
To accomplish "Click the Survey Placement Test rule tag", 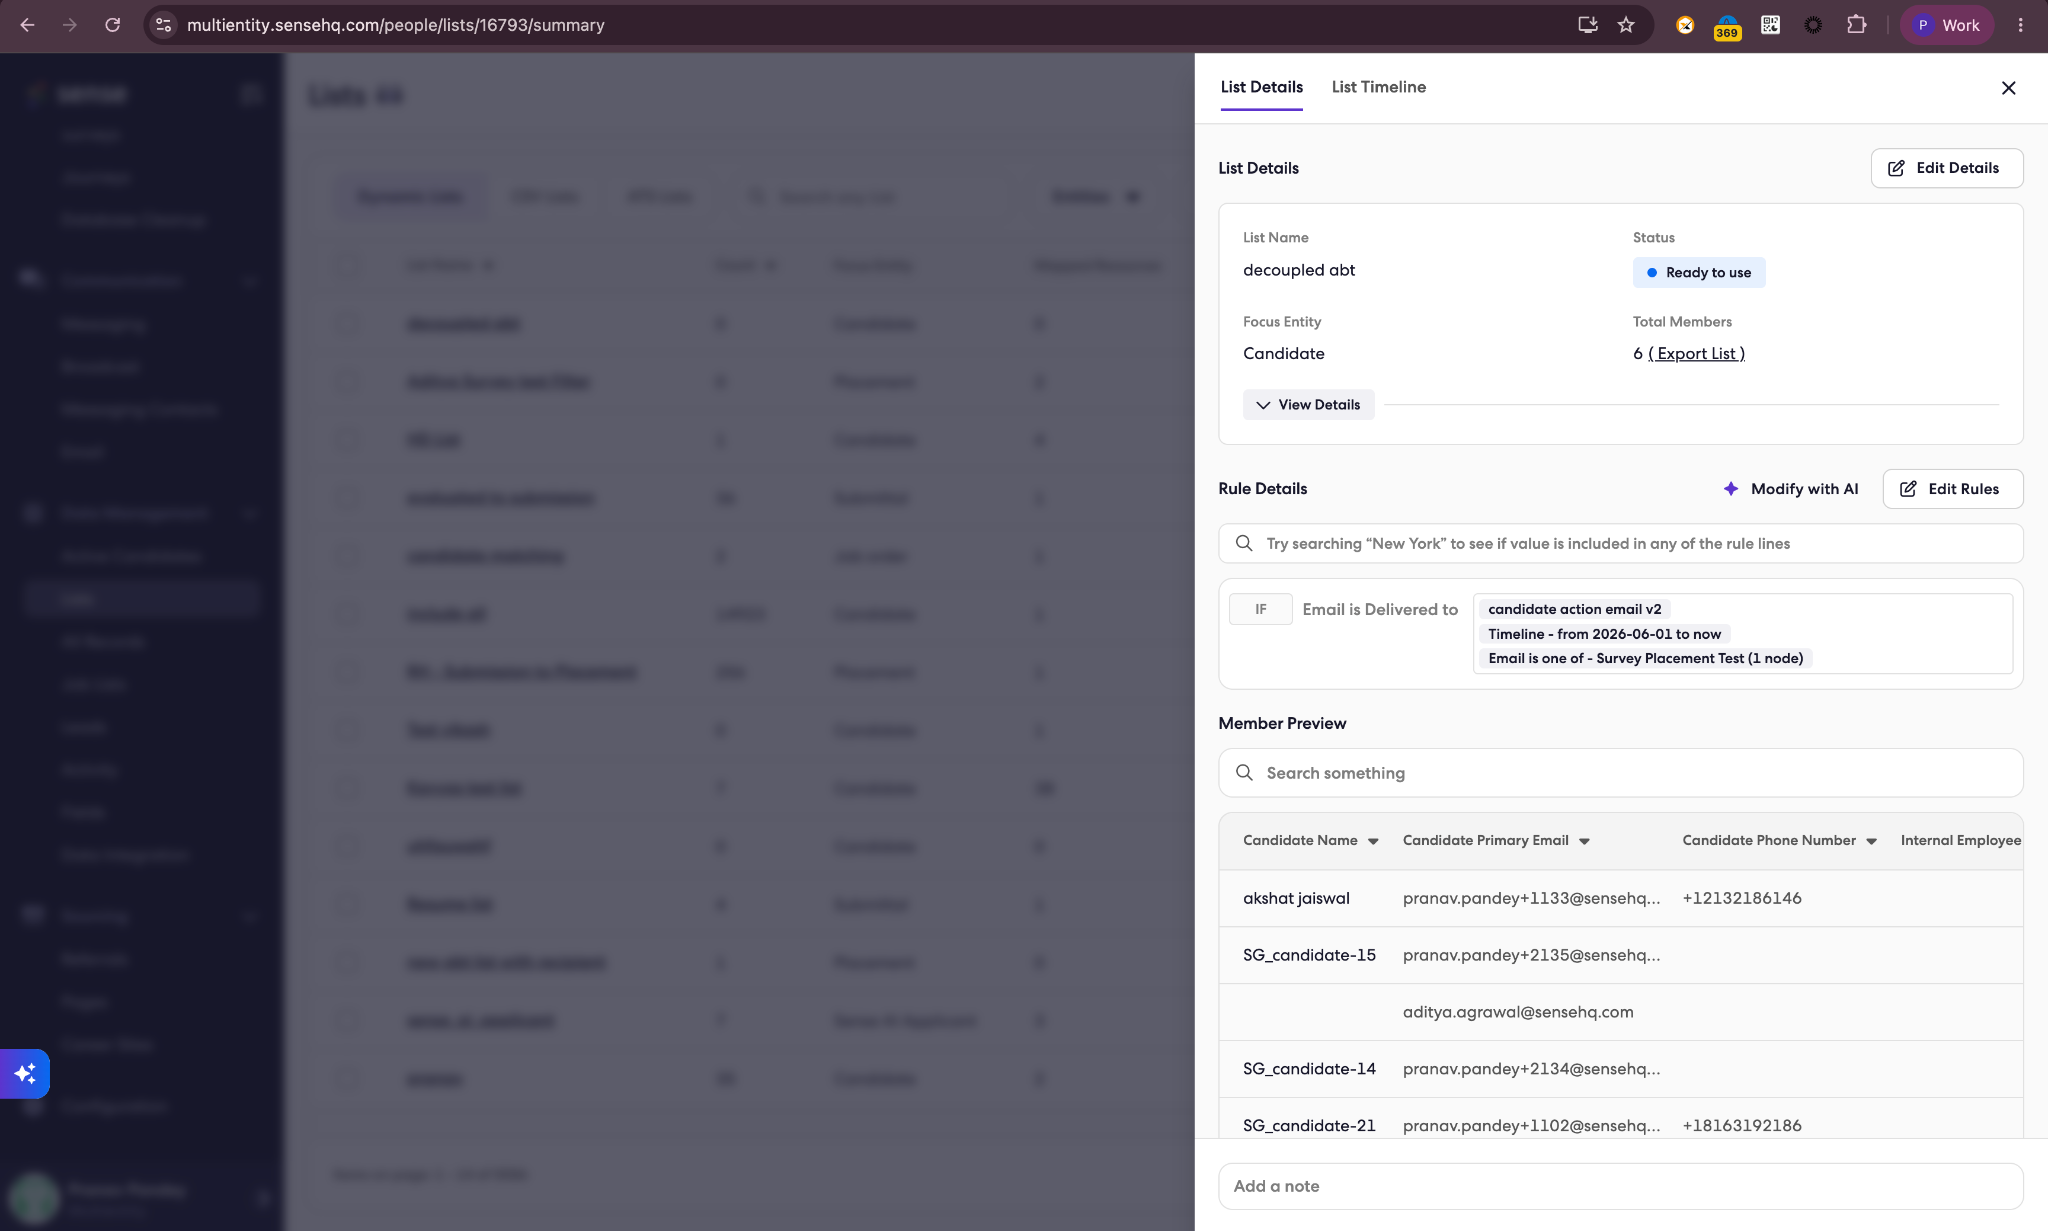I will click(1645, 658).
